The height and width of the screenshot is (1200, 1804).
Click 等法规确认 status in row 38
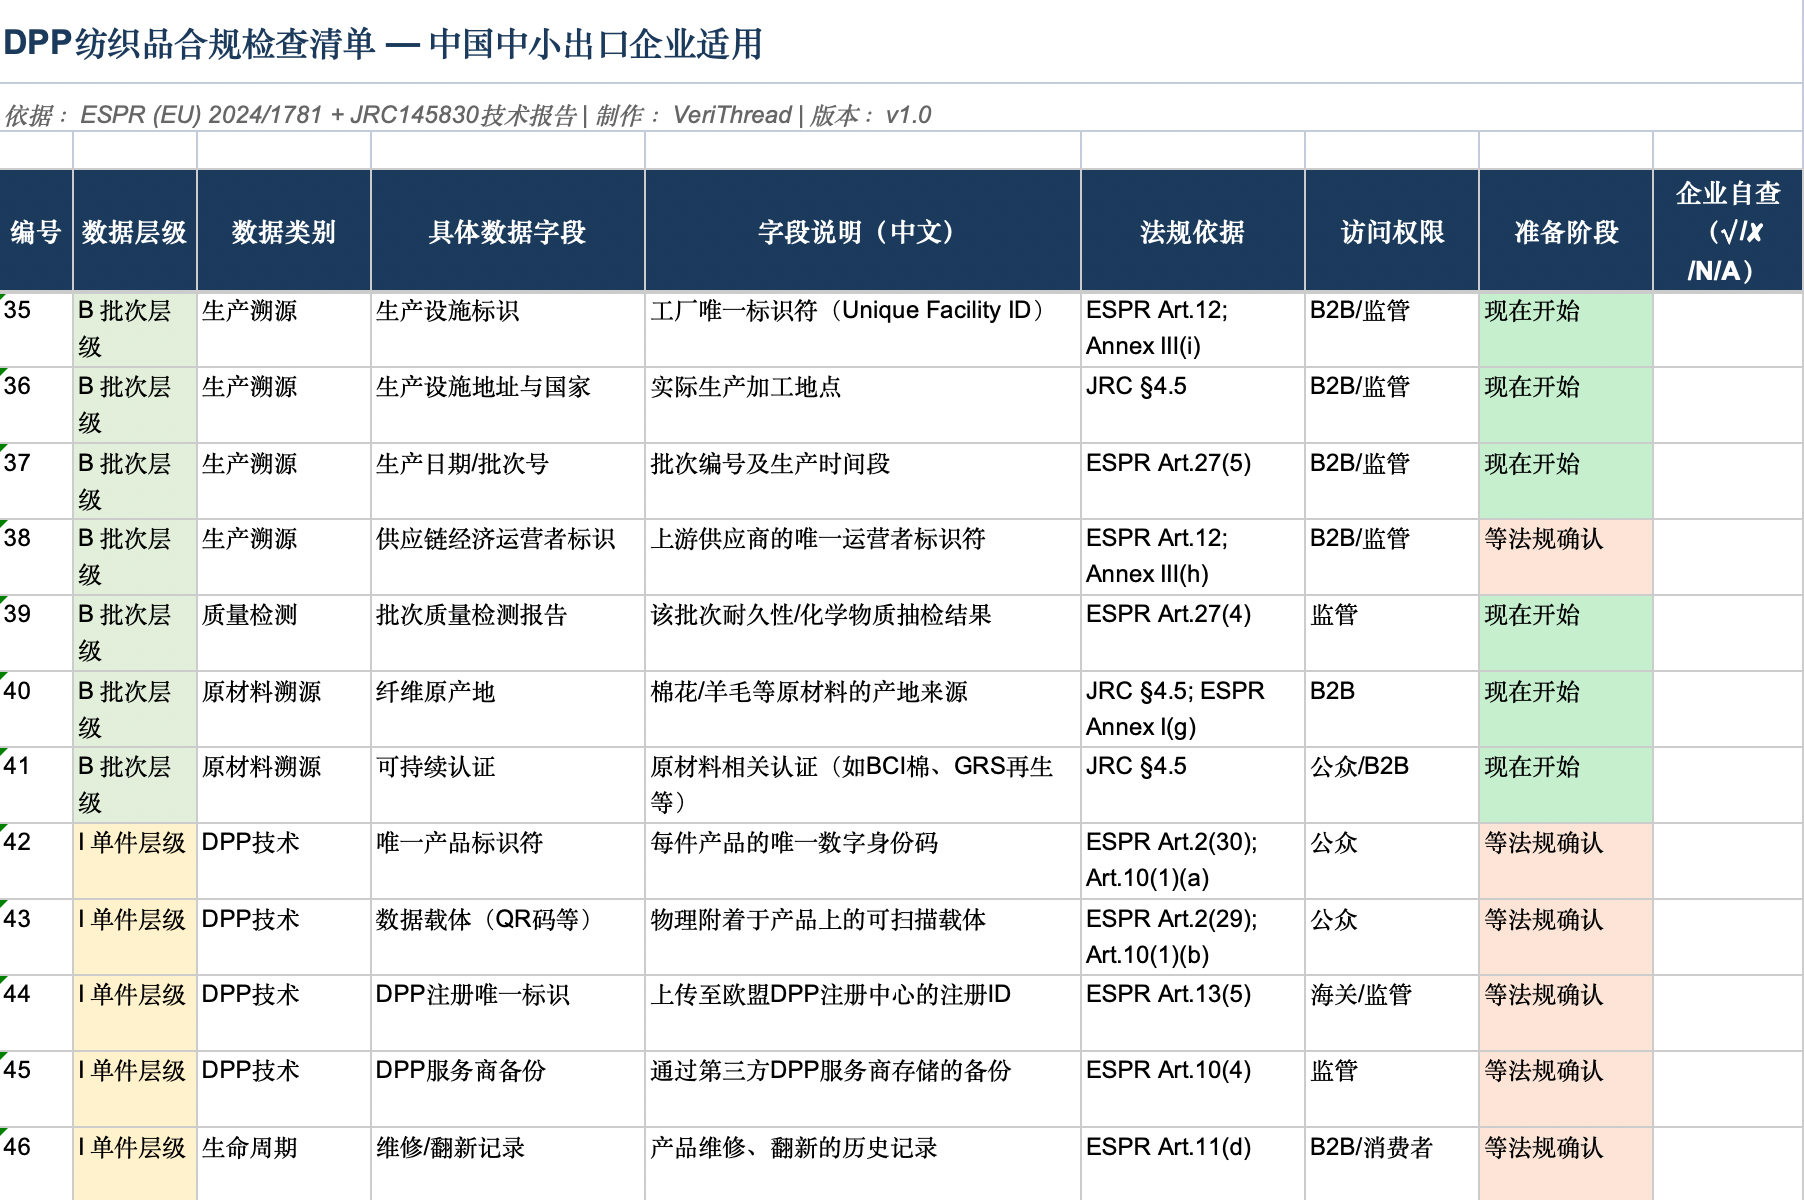pyautogui.click(x=1566, y=557)
